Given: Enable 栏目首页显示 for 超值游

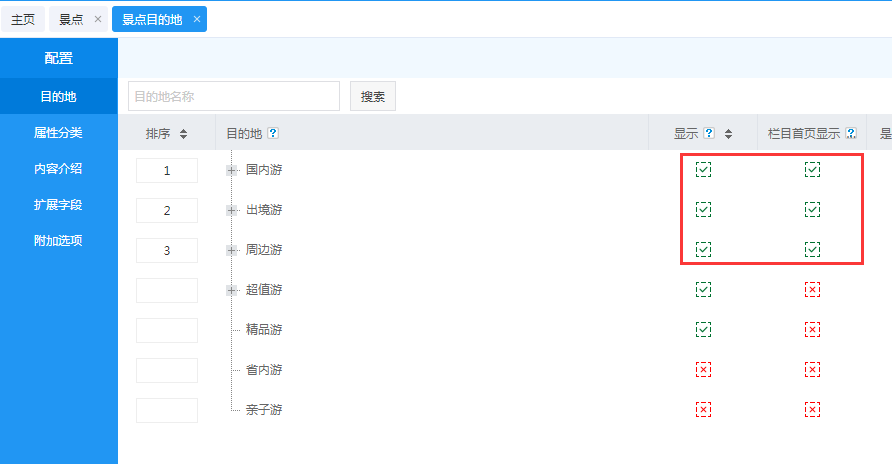Looking at the screenshot, I should 812,290.
